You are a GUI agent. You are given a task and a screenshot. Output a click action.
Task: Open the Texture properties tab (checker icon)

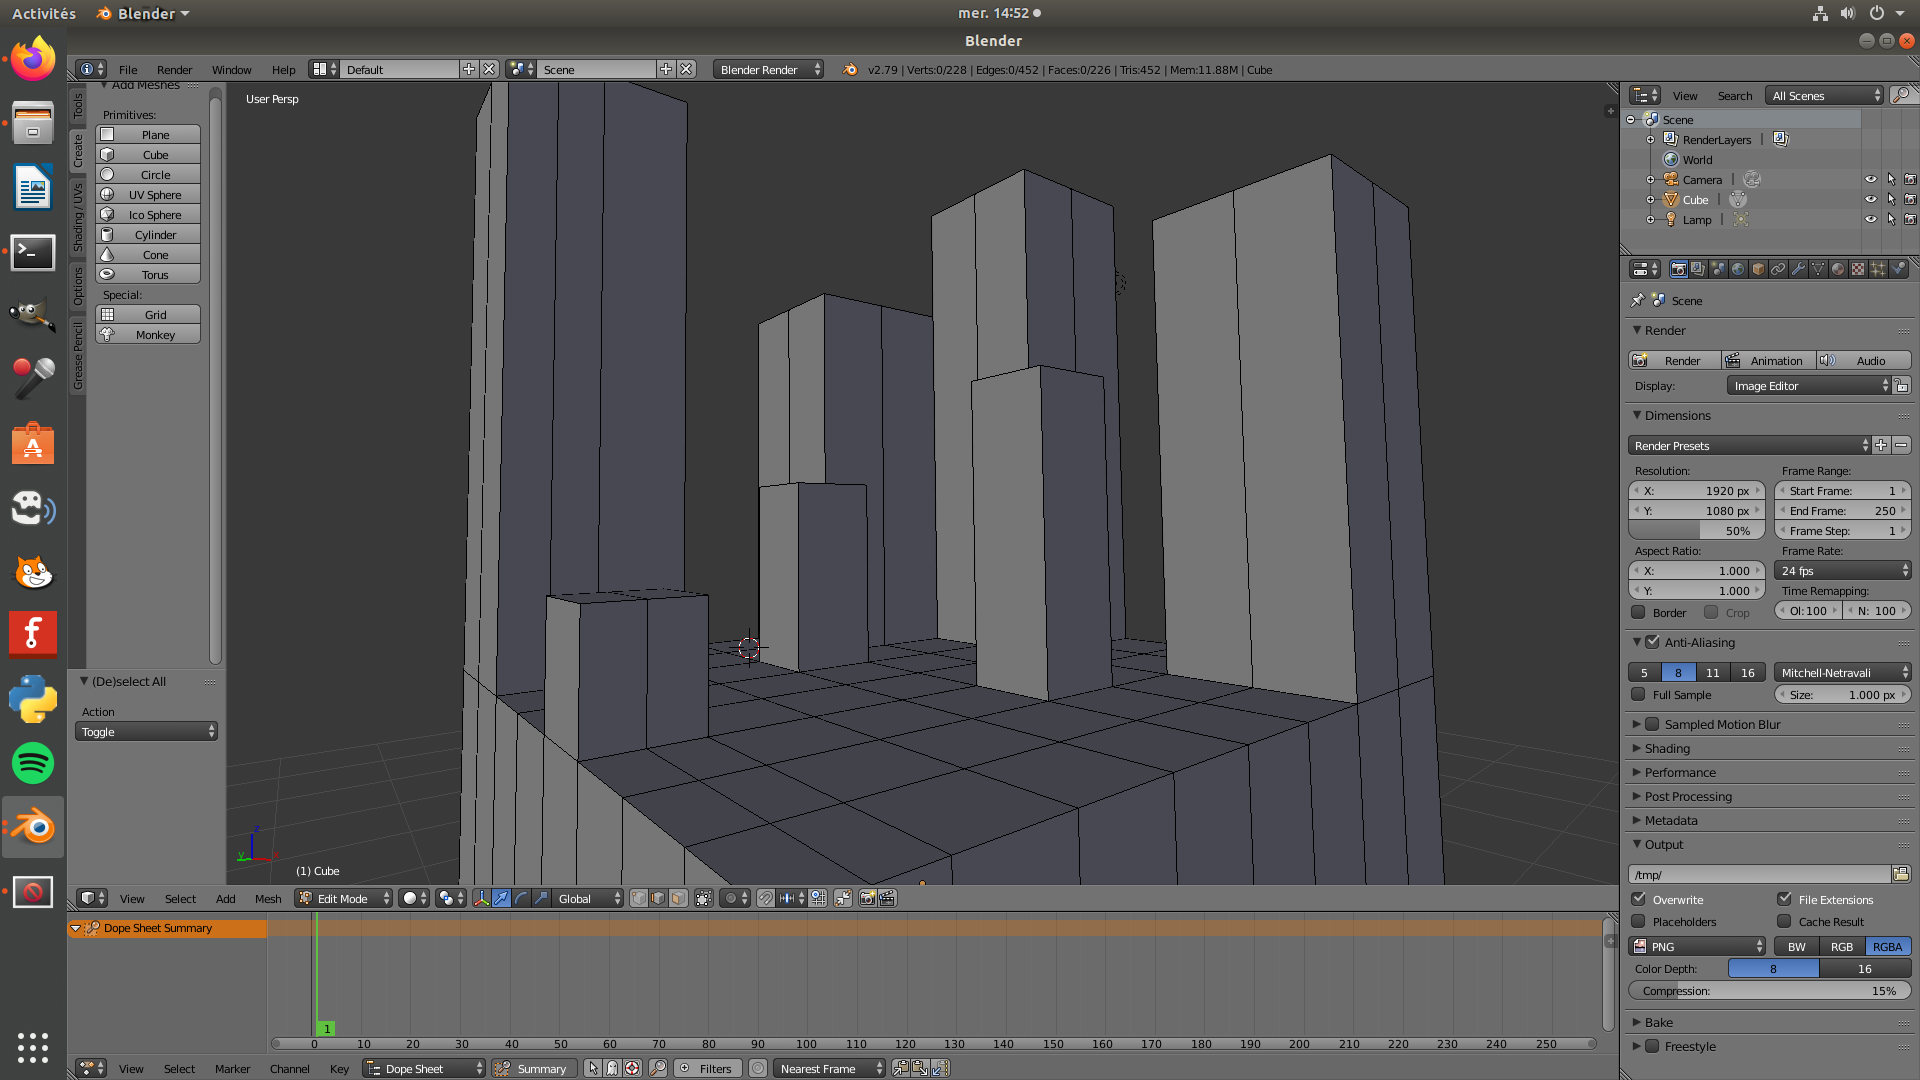[1858, 269]
